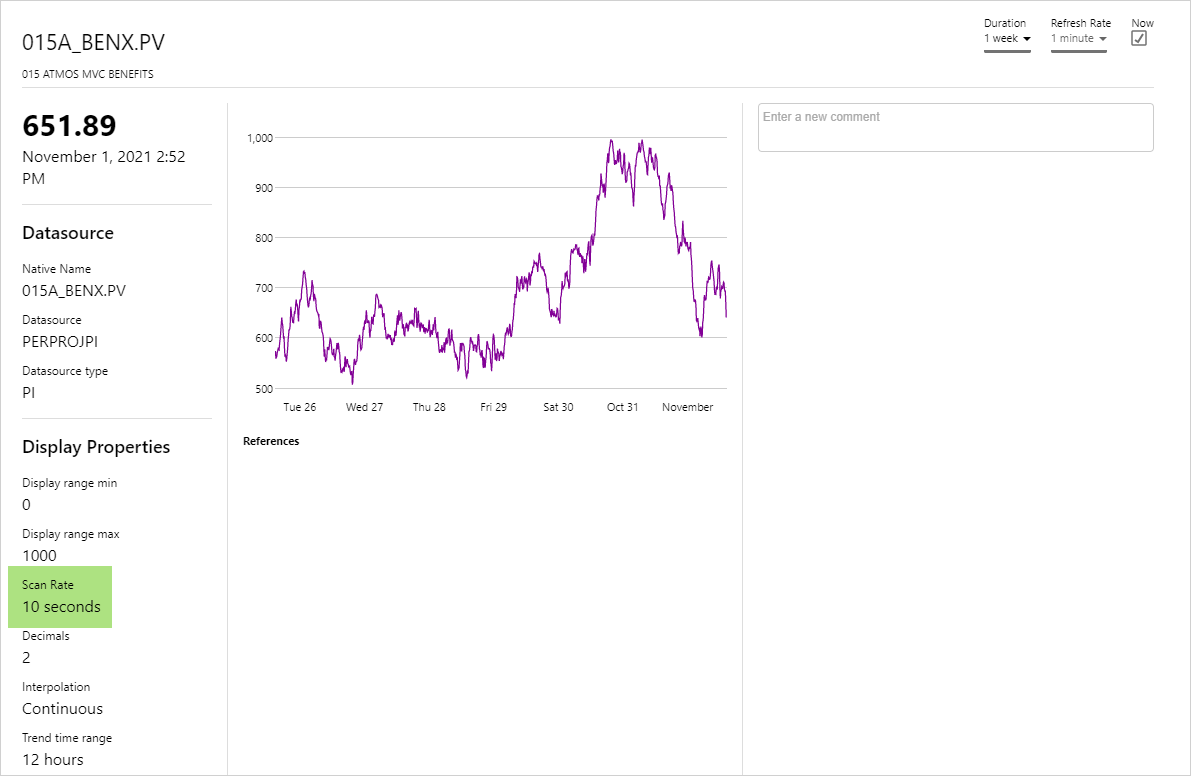The width and height of the screenshot is (1191, 776).
Task: Click the 1,000 y-axis label
Action: pos(260,138)
